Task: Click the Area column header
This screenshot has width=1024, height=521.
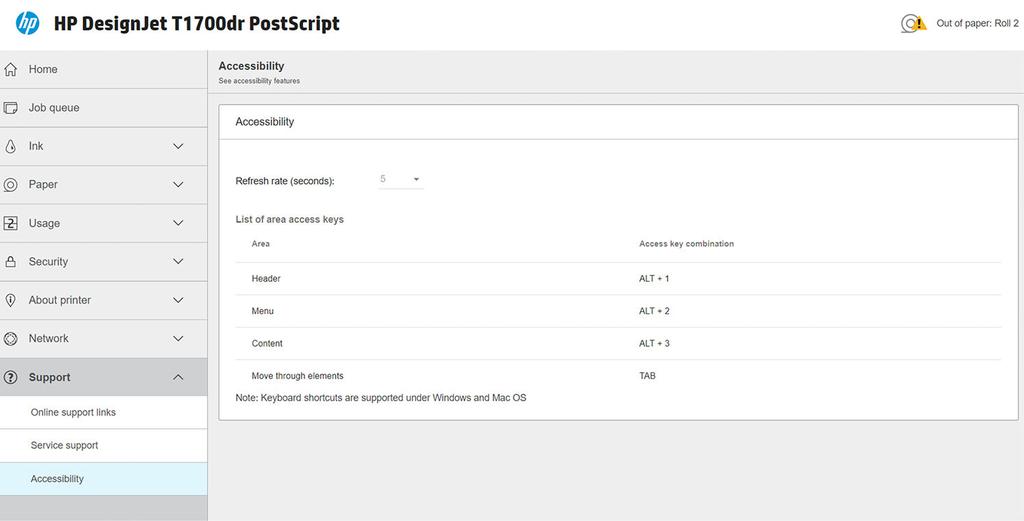Action: [261, 244]
